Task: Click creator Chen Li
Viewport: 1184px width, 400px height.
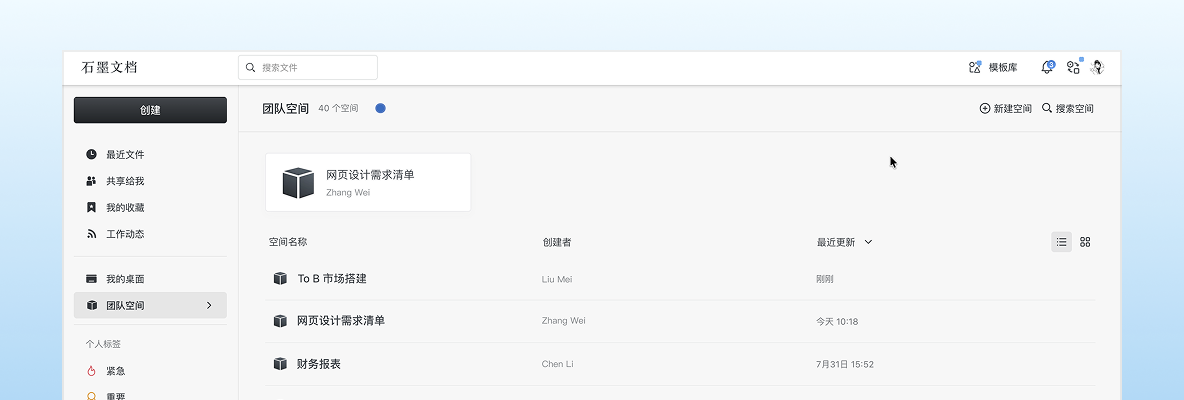Action: point(557,365)
